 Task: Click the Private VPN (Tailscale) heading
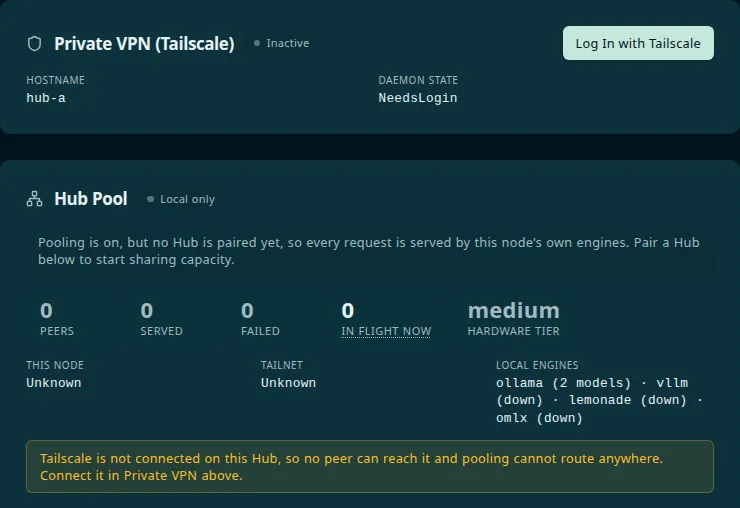click(144, 43)
